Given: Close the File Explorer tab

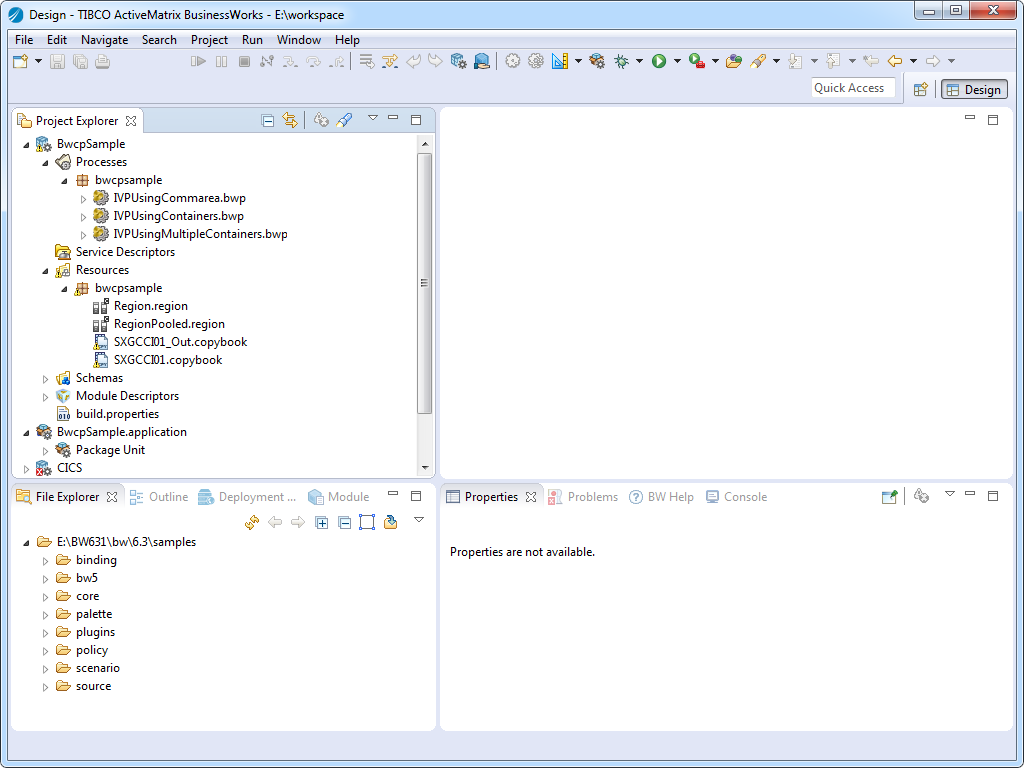Looking at the screenshot, I should [112, 497].
